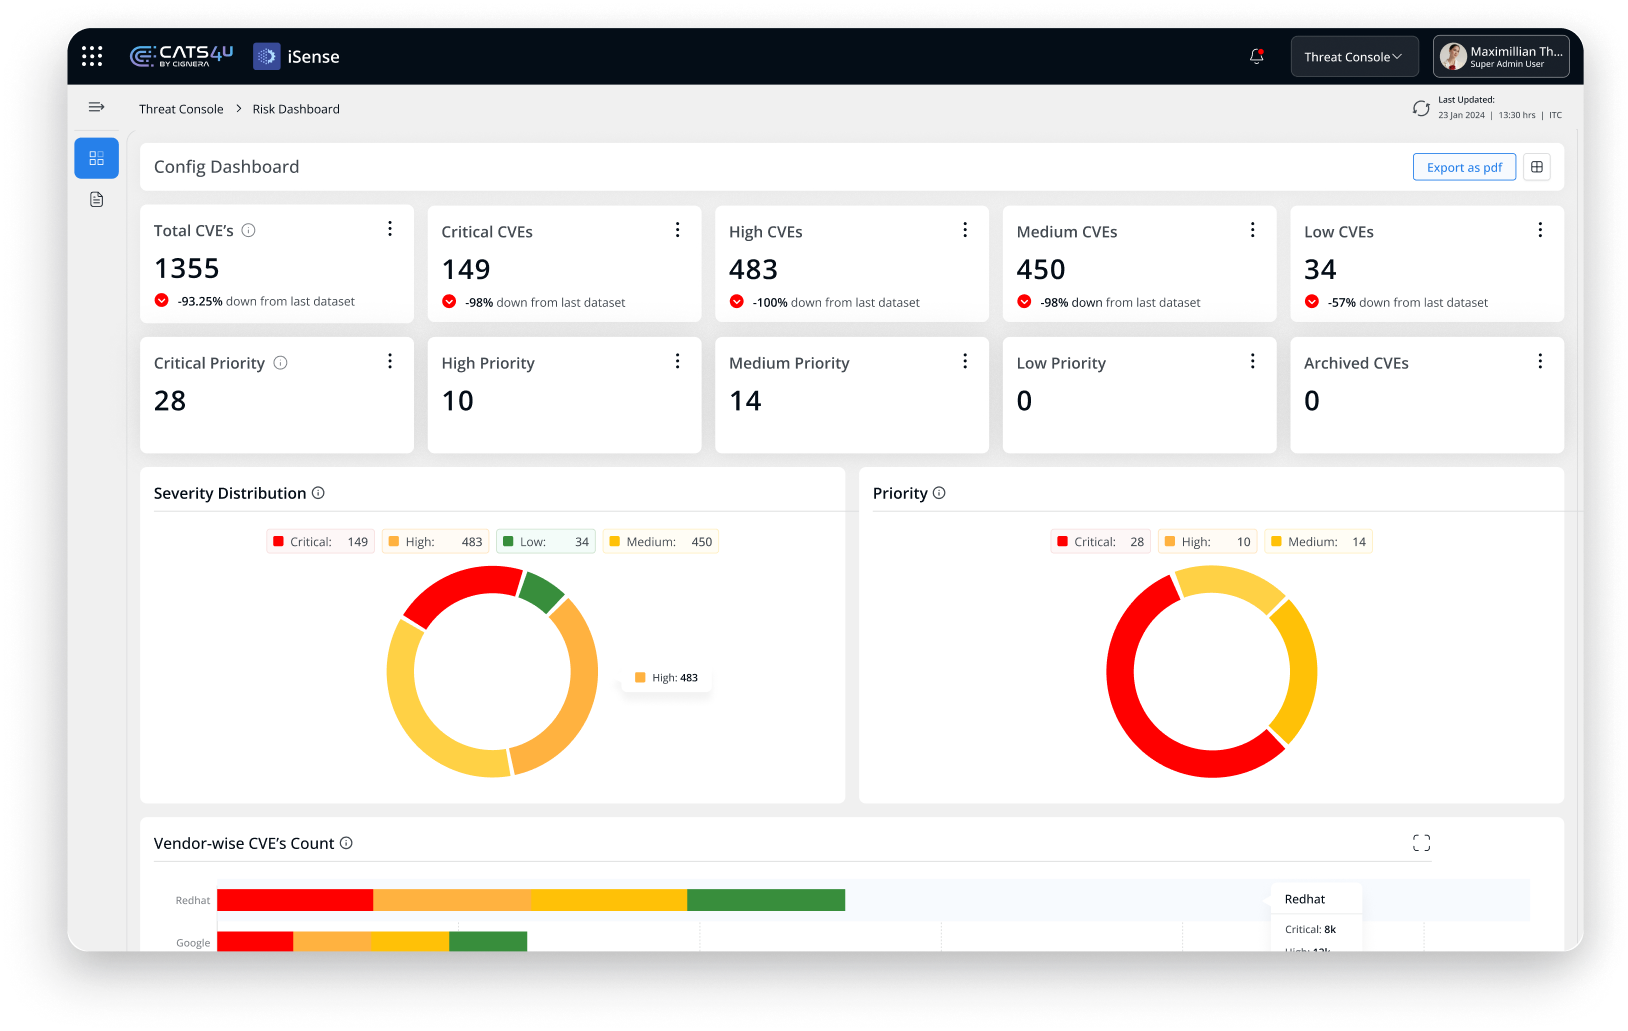Click the iSense logo icon
The image size is (1628, 1031).
coord(267,56)
